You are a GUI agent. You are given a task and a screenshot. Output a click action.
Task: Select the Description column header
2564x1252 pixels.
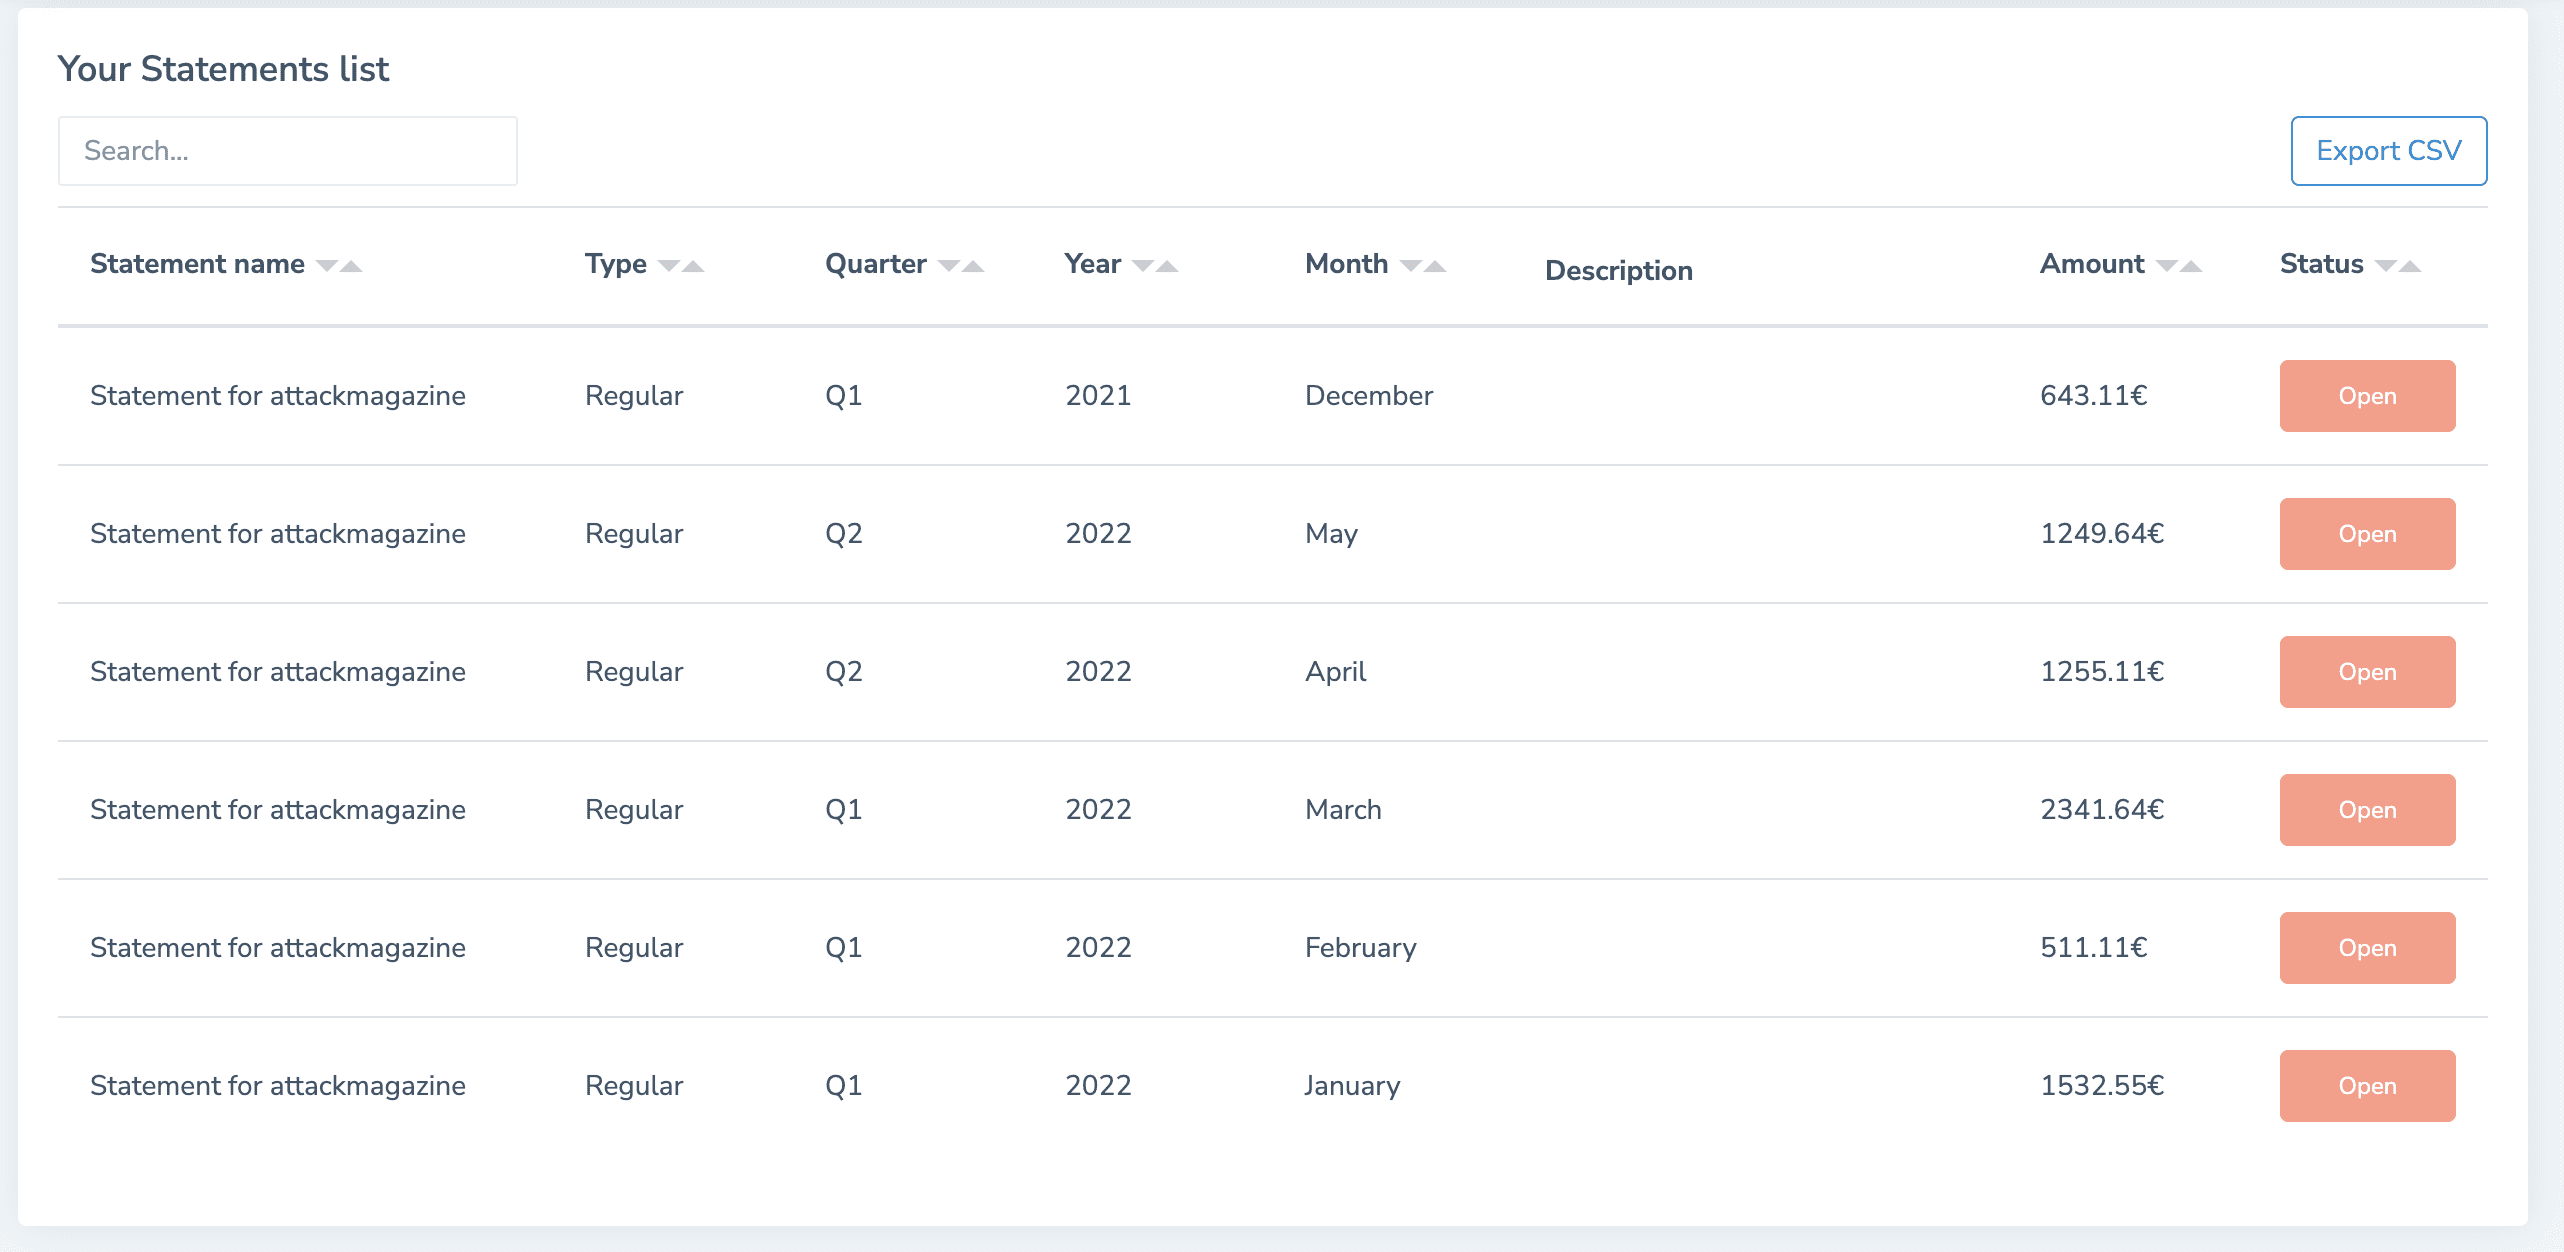[x=1619, y=271]
